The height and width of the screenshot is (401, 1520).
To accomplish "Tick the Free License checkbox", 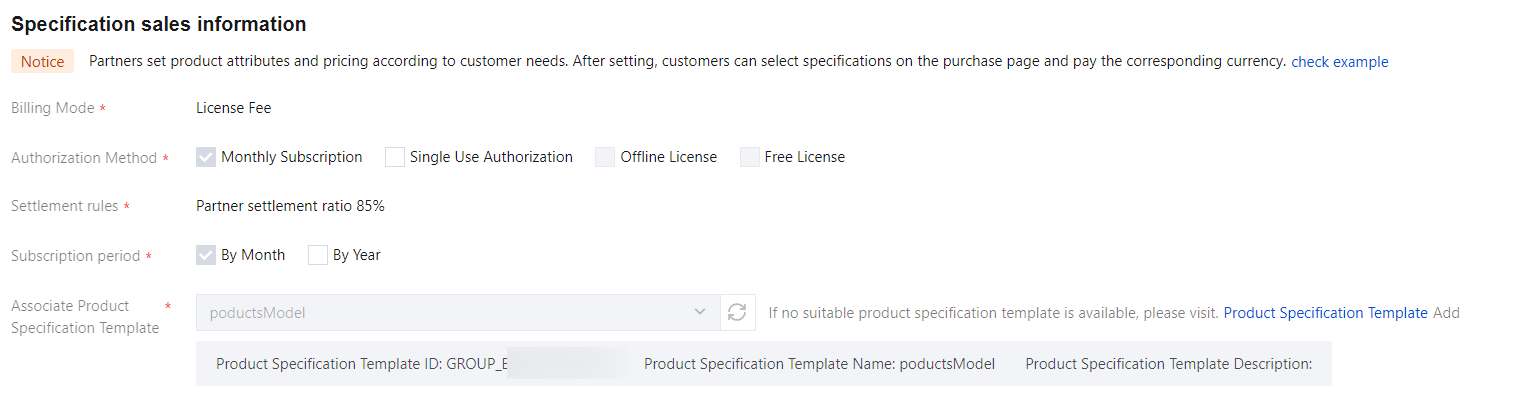I will (750, 157).
